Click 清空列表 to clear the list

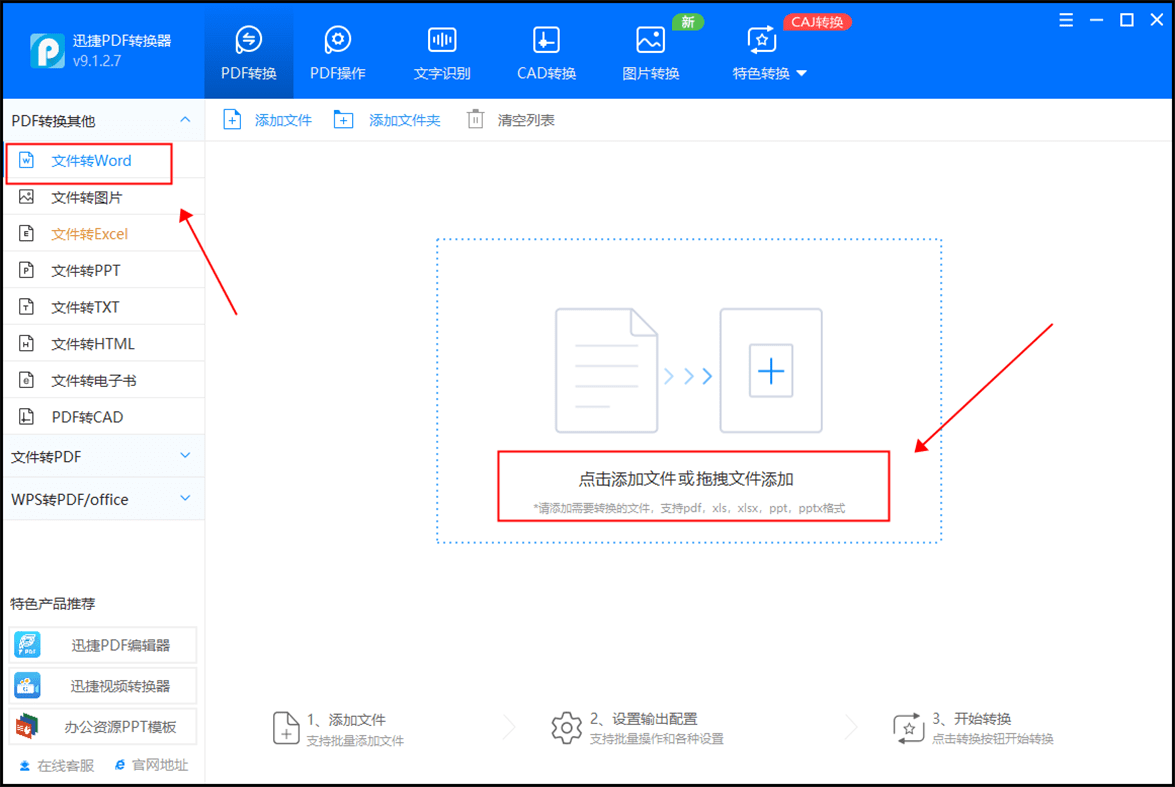point(511,119)
